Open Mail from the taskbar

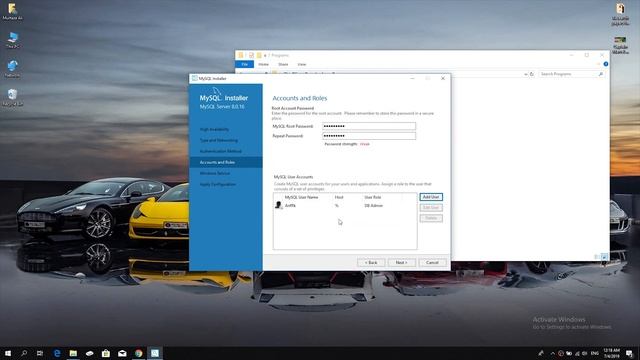(x=122, y=353)
